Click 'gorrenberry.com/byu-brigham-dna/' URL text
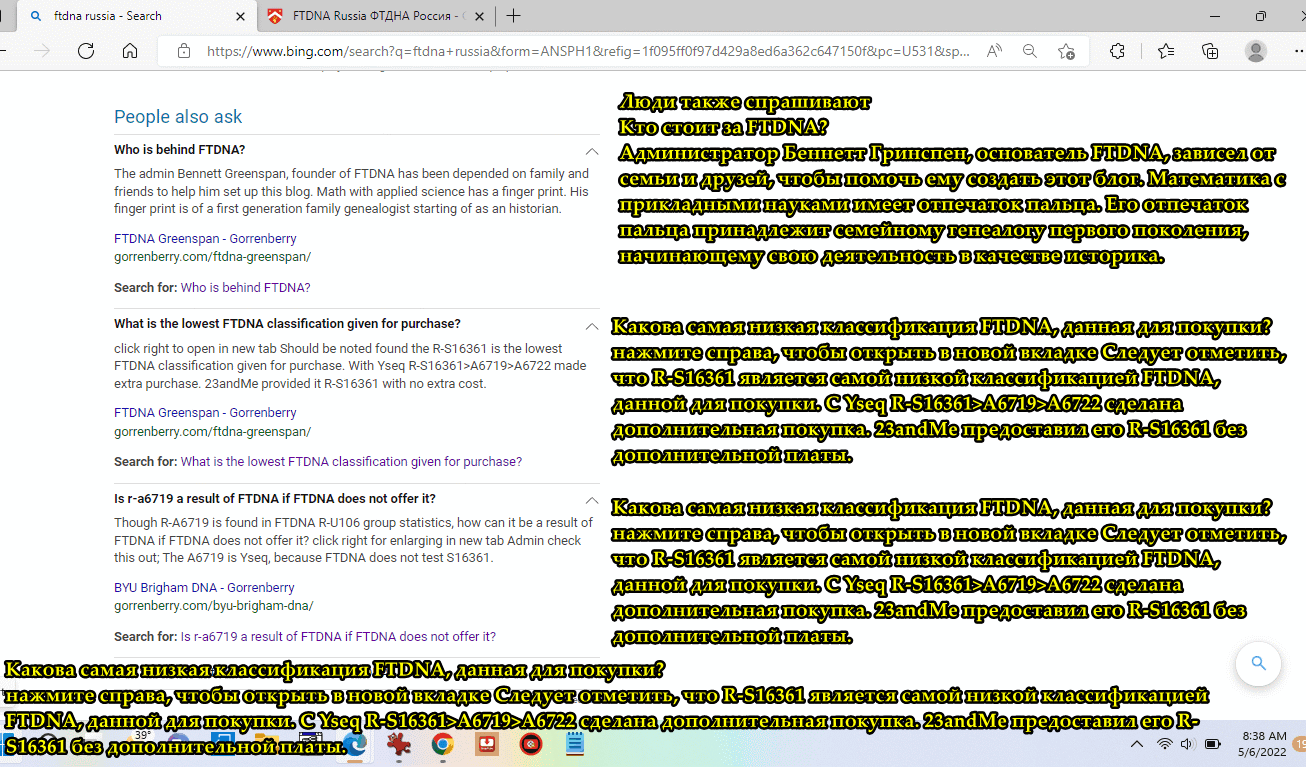Screen dimensions: 1306x767 pyautogui.click(x=214, y=606)
